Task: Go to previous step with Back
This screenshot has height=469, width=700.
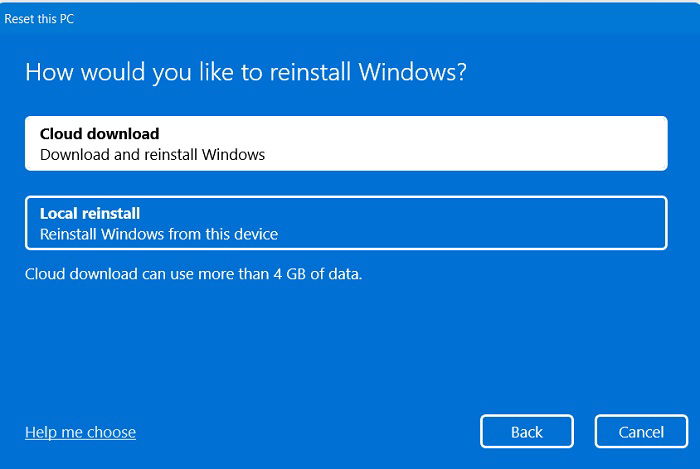Action: click(x=527, y=432)
